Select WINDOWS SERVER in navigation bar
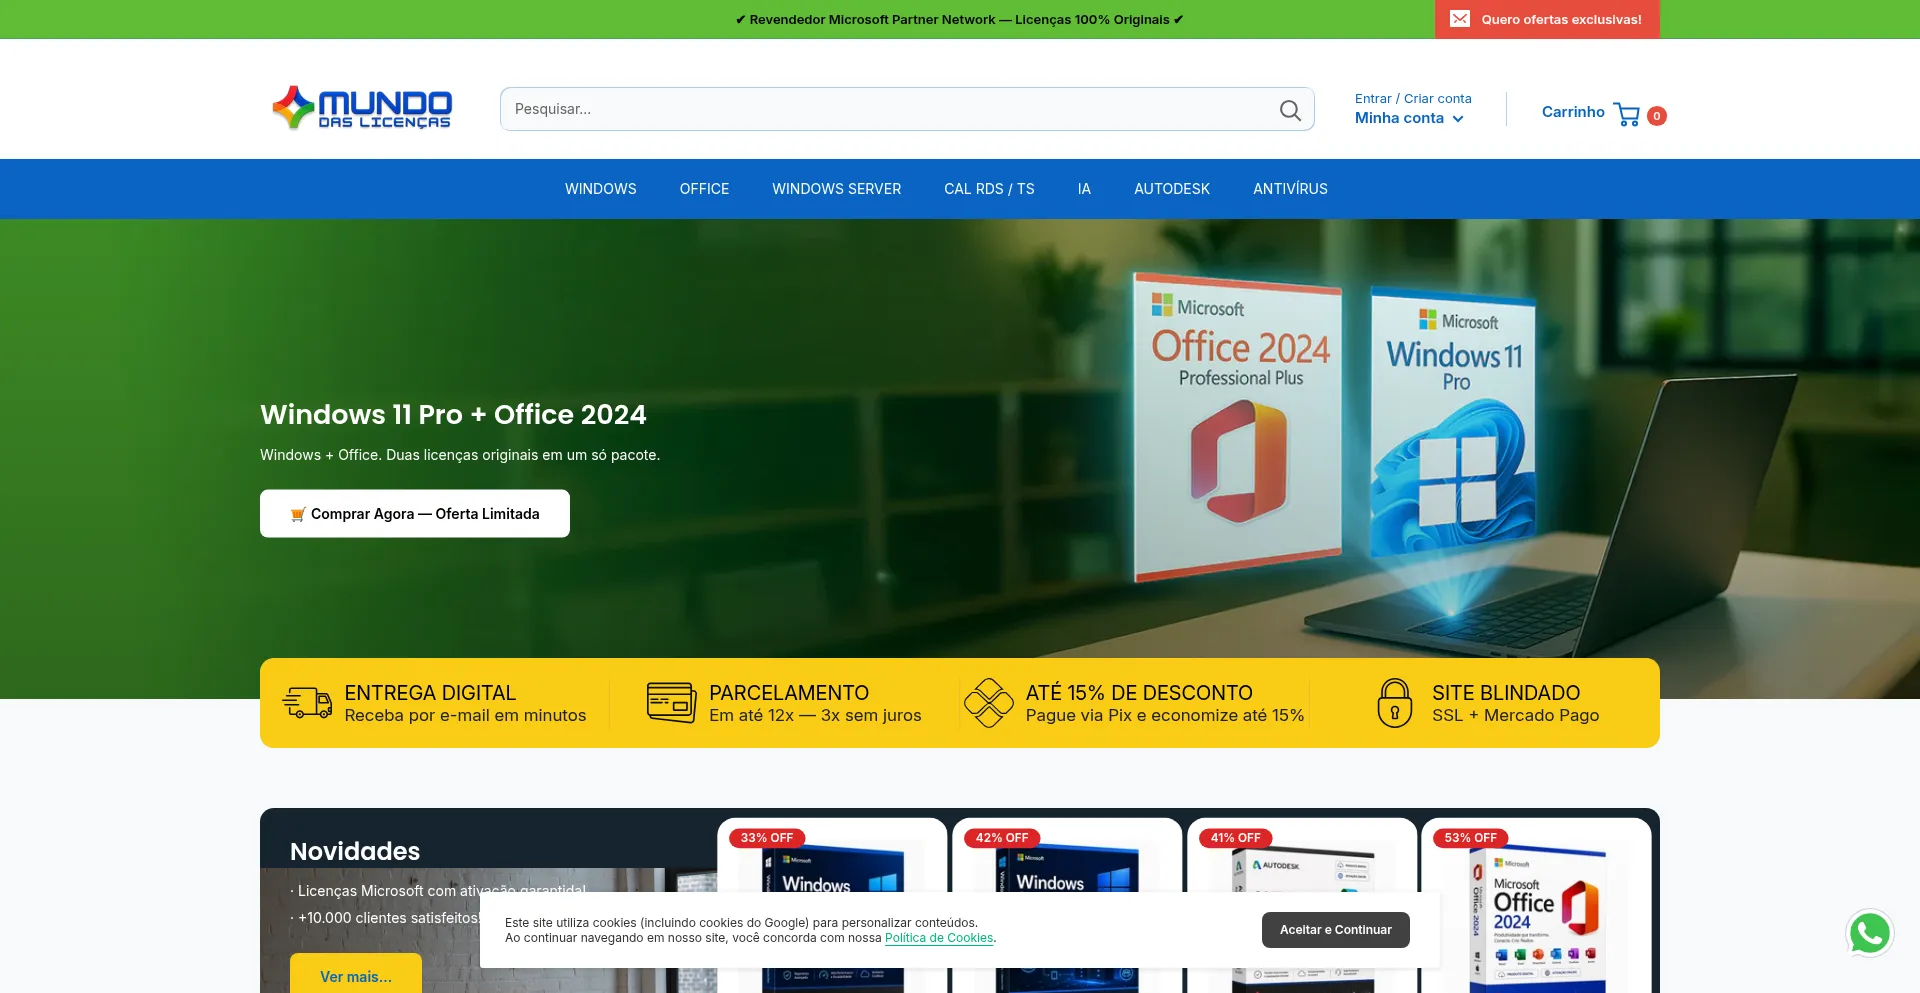This screenshot has width=1920, height=993. pyautogui.click(x=836, y=189)
